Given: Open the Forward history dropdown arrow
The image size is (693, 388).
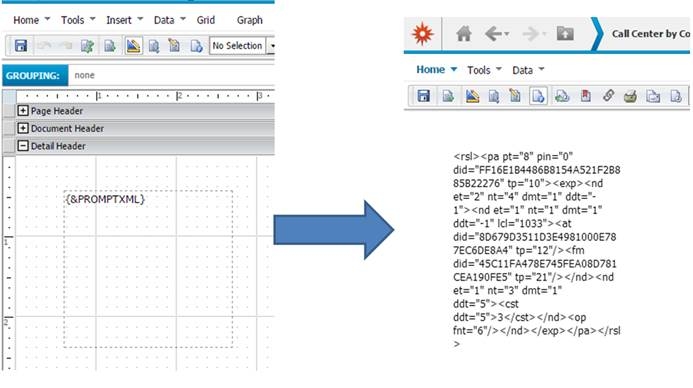Looking at the screenshot, I should click(544, 34).
